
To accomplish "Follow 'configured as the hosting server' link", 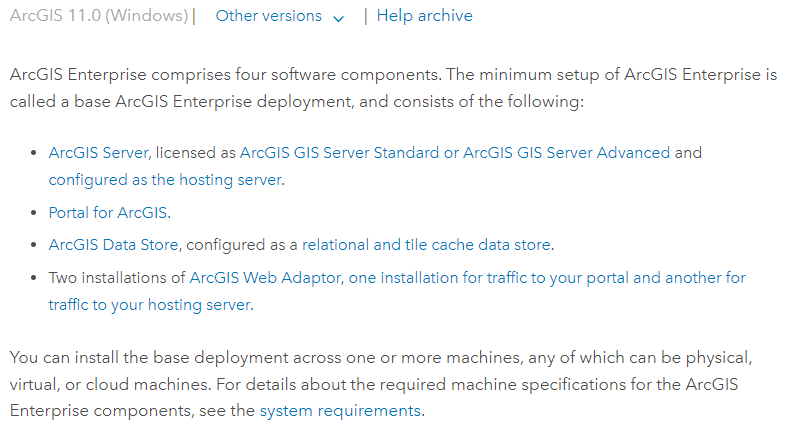I will point(166,180).
